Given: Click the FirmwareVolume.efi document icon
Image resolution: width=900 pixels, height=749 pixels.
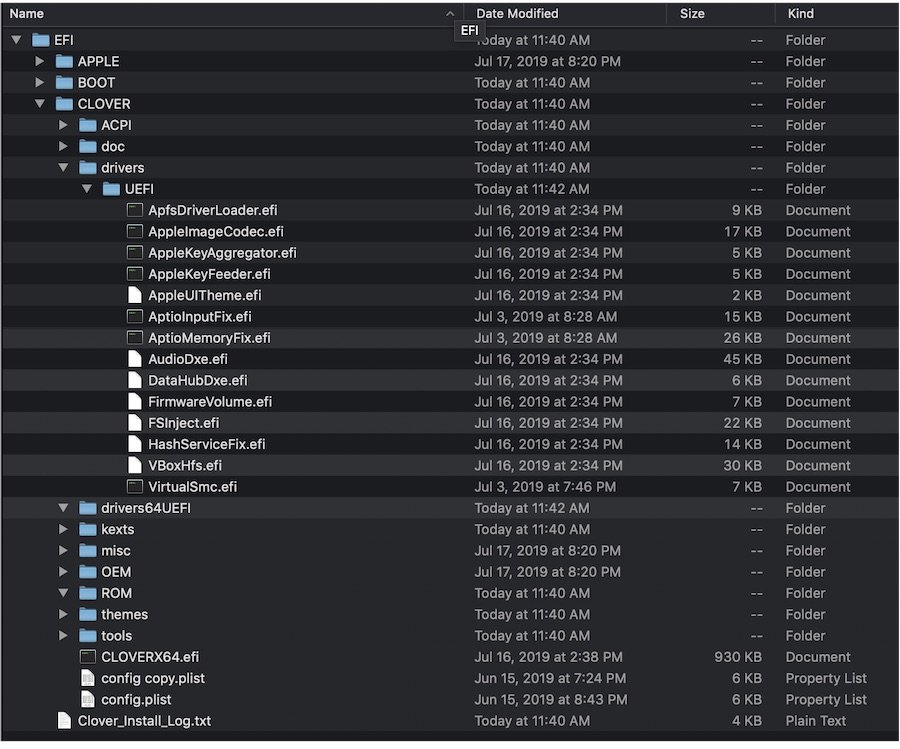Looking at the screenshot, I should coord(135,401).
